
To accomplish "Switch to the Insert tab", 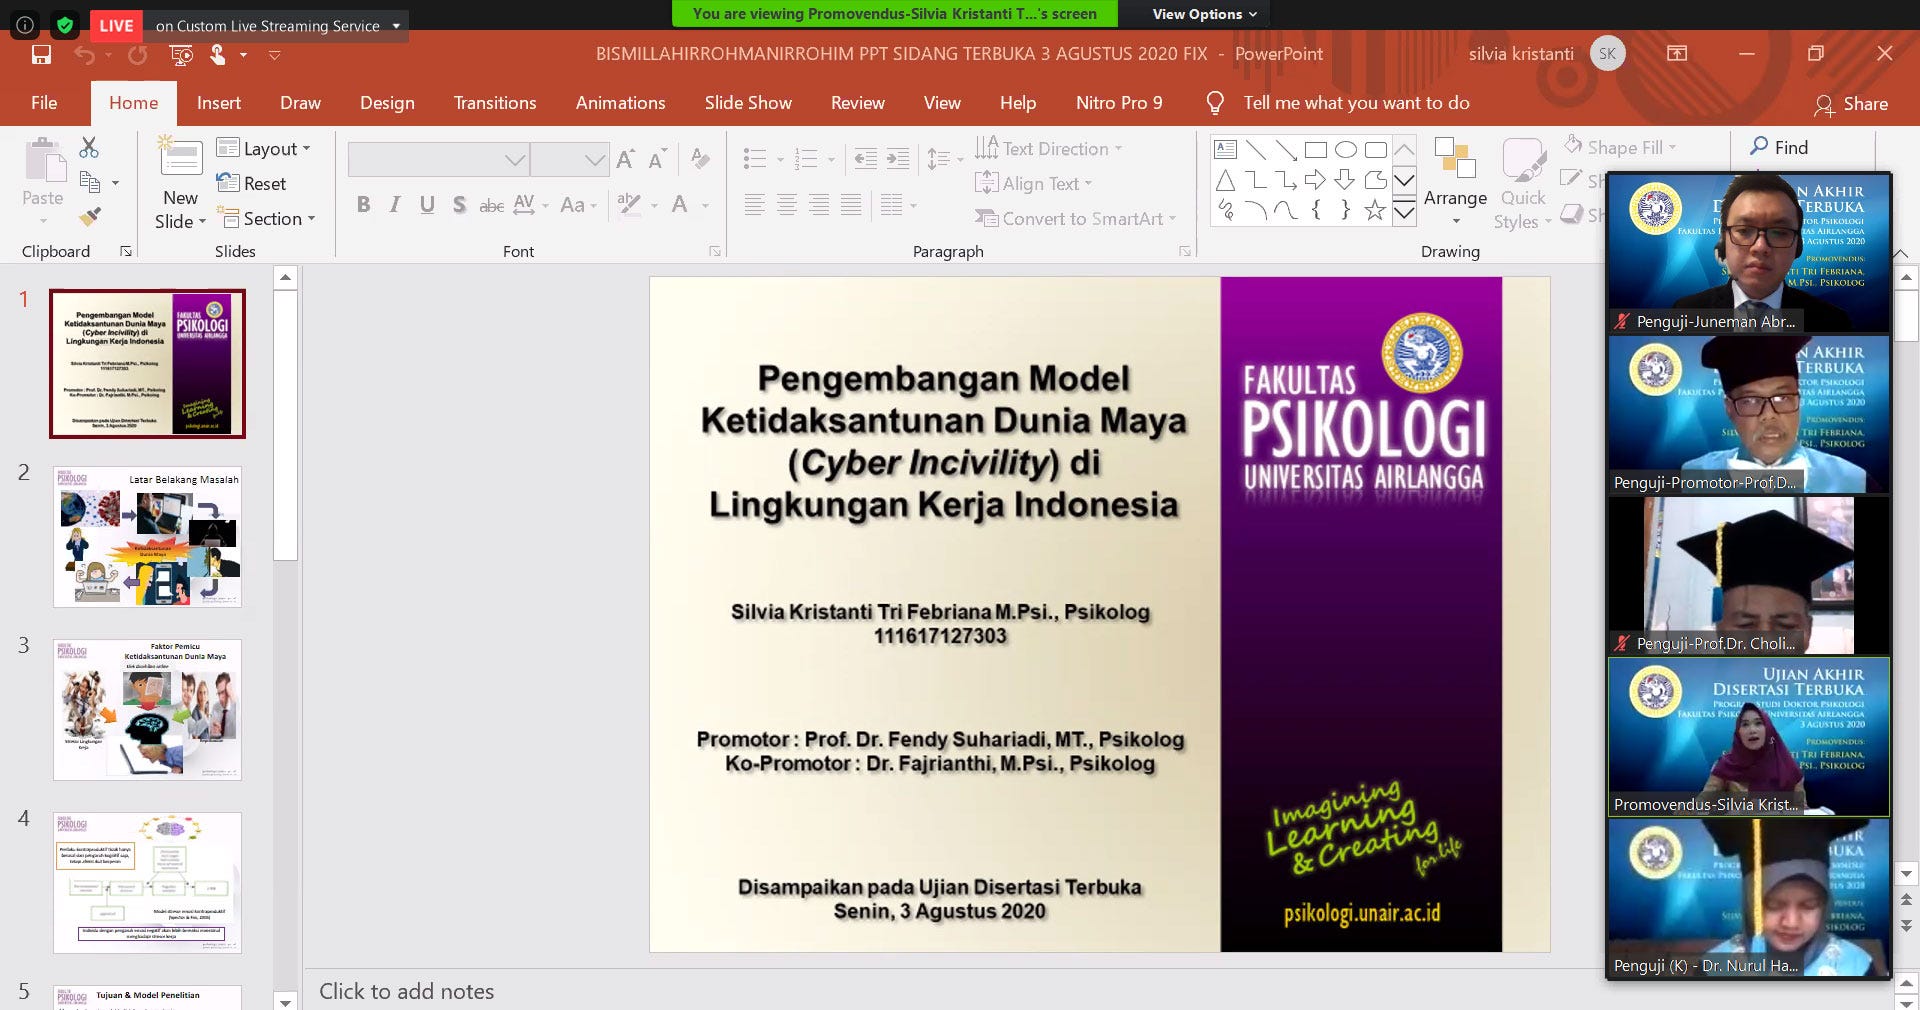I will pyautogui.click(x=219, y=103).
